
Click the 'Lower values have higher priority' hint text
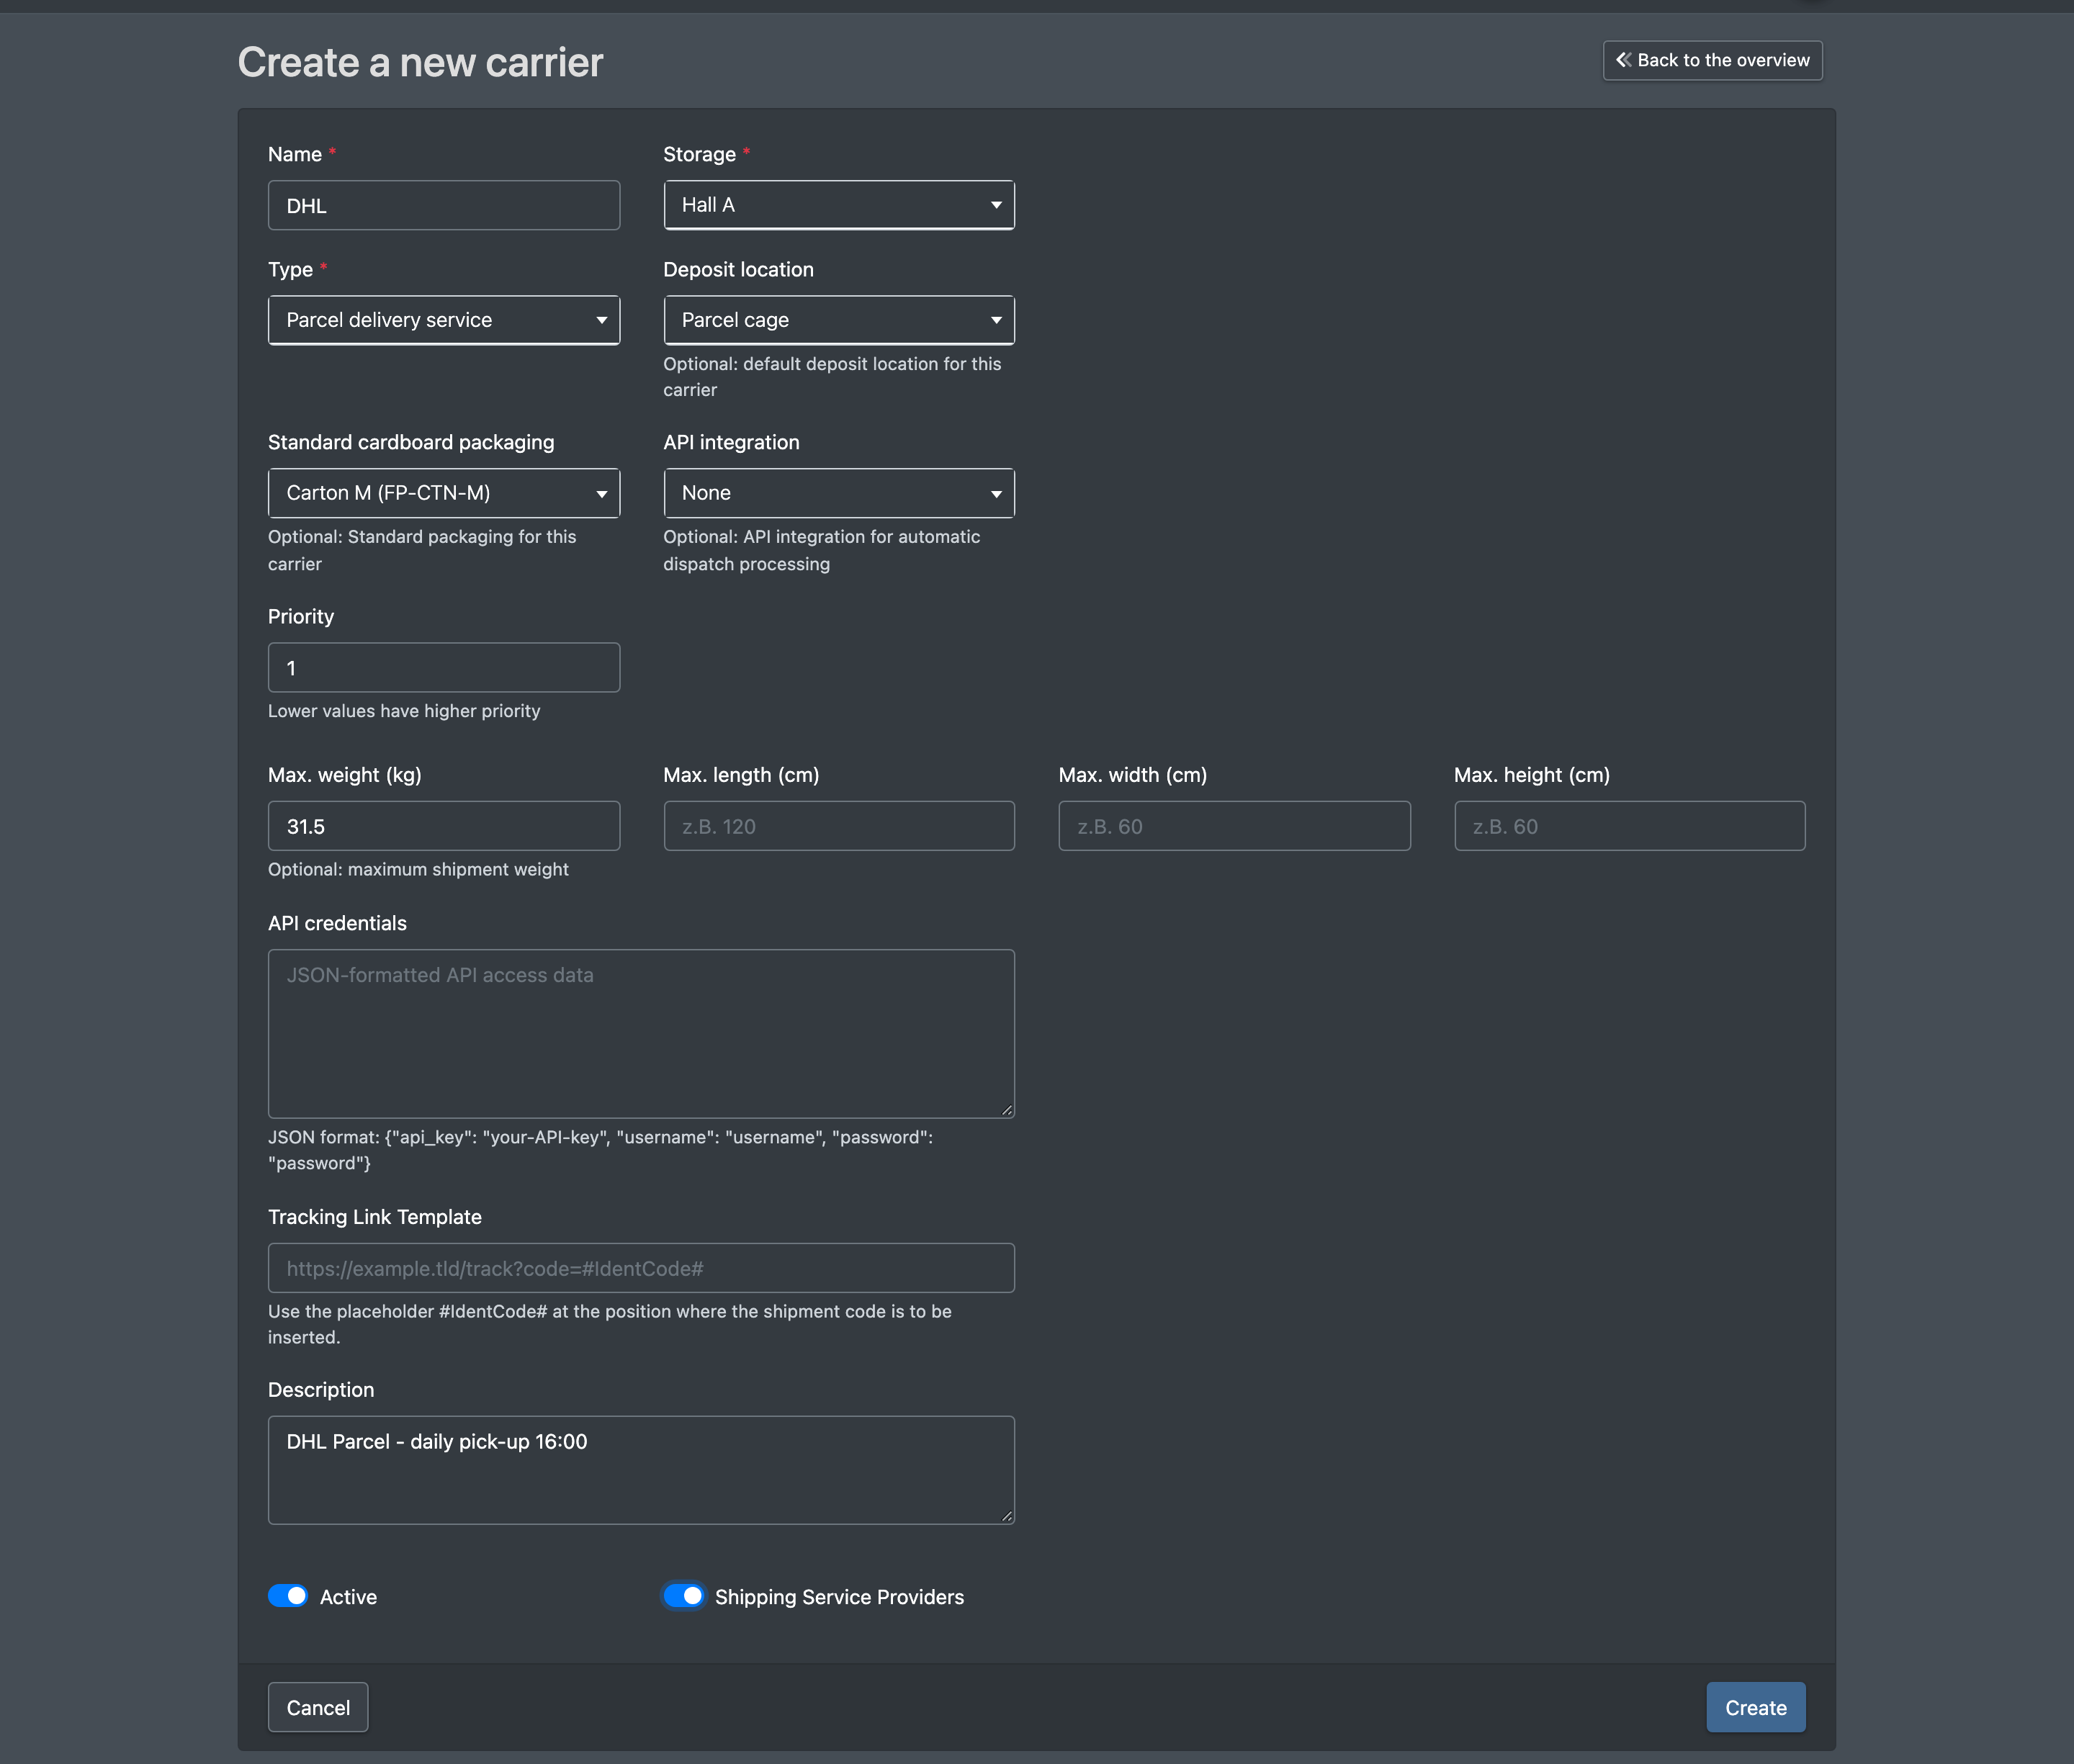click(404, 711)
